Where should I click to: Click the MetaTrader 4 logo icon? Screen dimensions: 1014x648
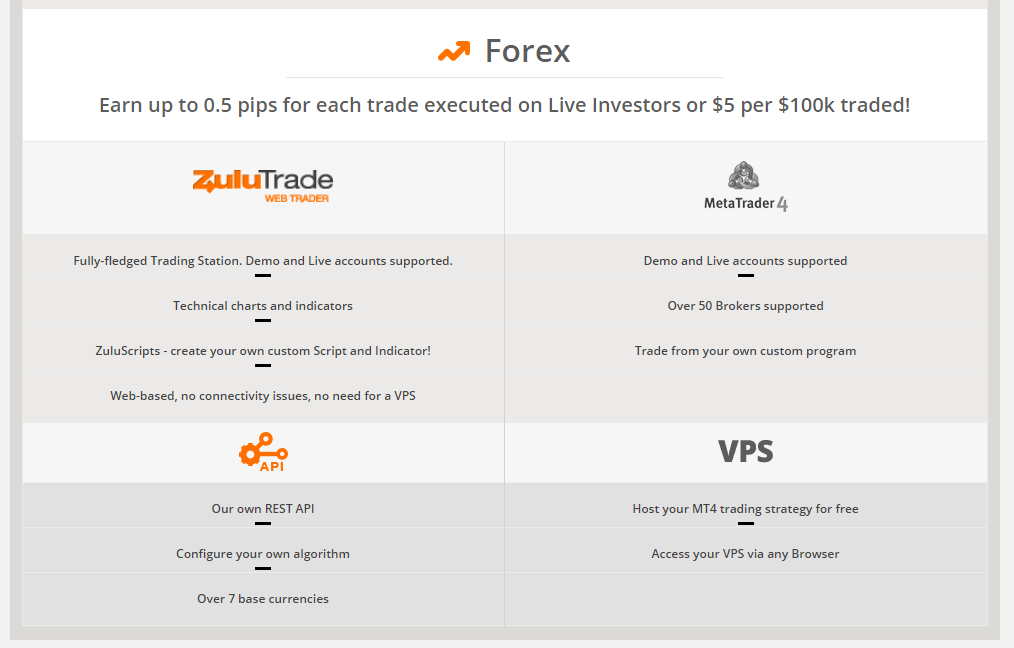click(x=744, y=175)
